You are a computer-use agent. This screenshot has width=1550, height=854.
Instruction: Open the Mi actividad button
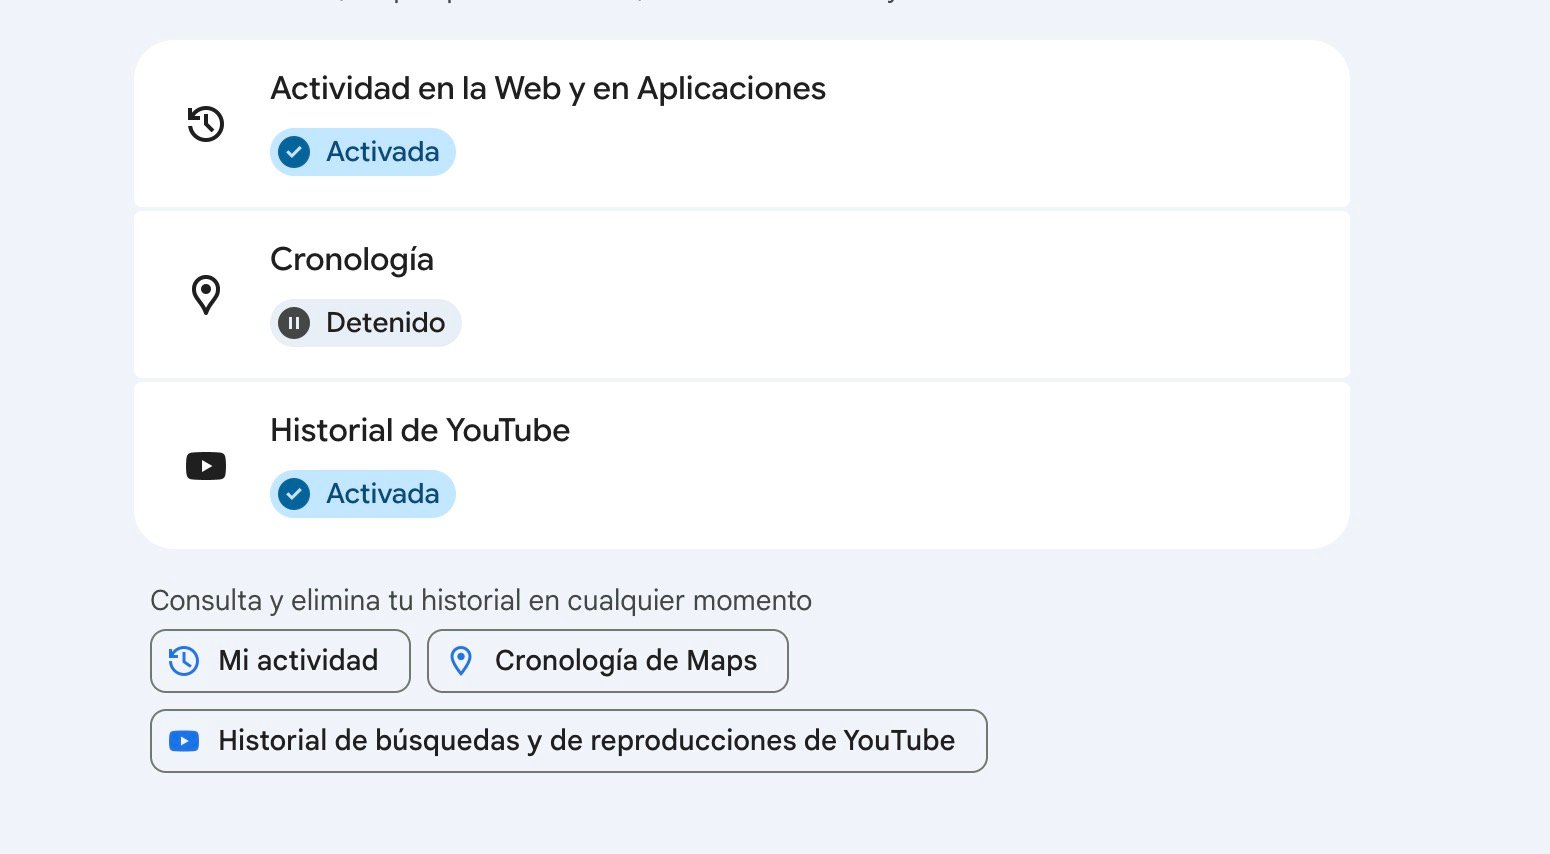pos(281,661)
